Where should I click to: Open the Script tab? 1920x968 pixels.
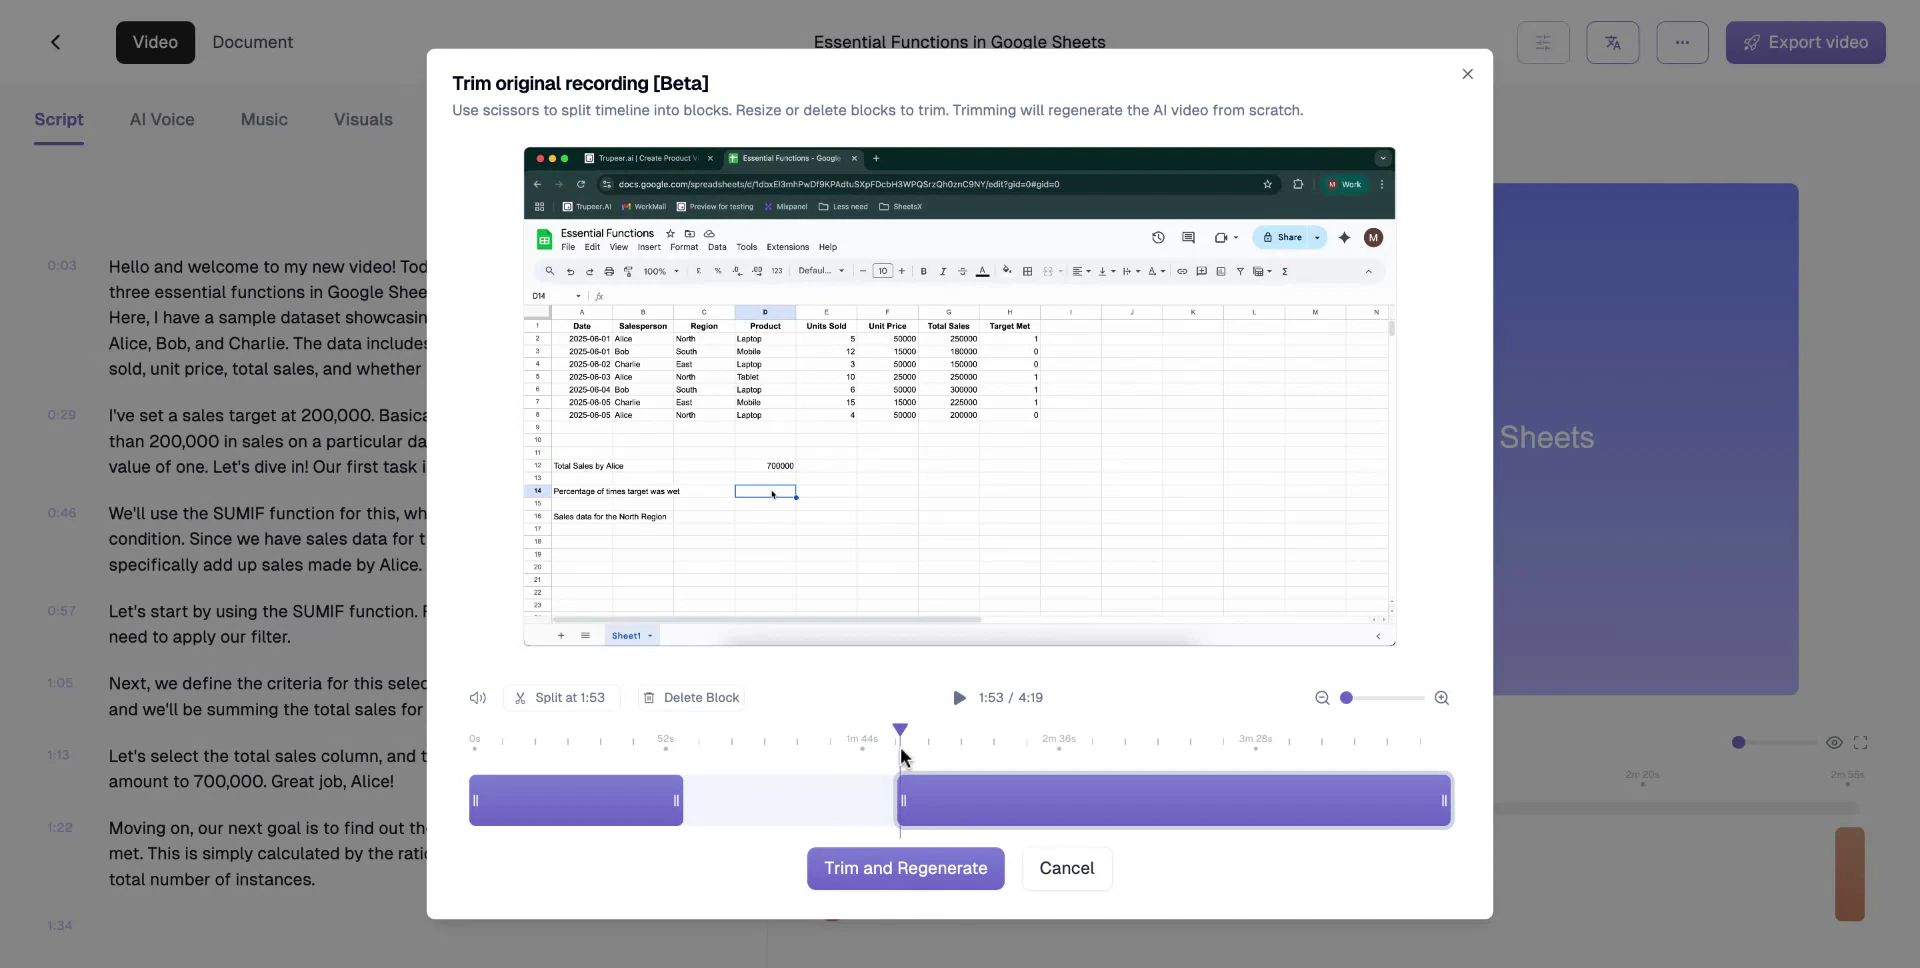[x=59, y=119]
